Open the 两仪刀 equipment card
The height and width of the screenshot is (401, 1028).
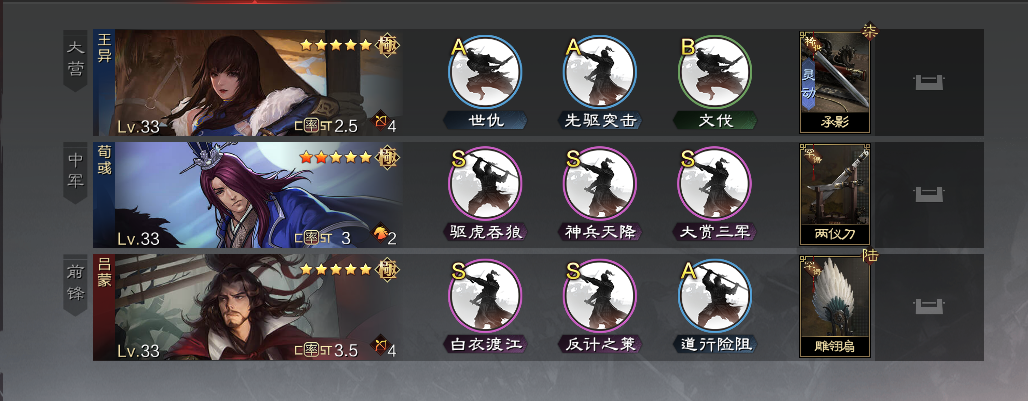point(835,195)
